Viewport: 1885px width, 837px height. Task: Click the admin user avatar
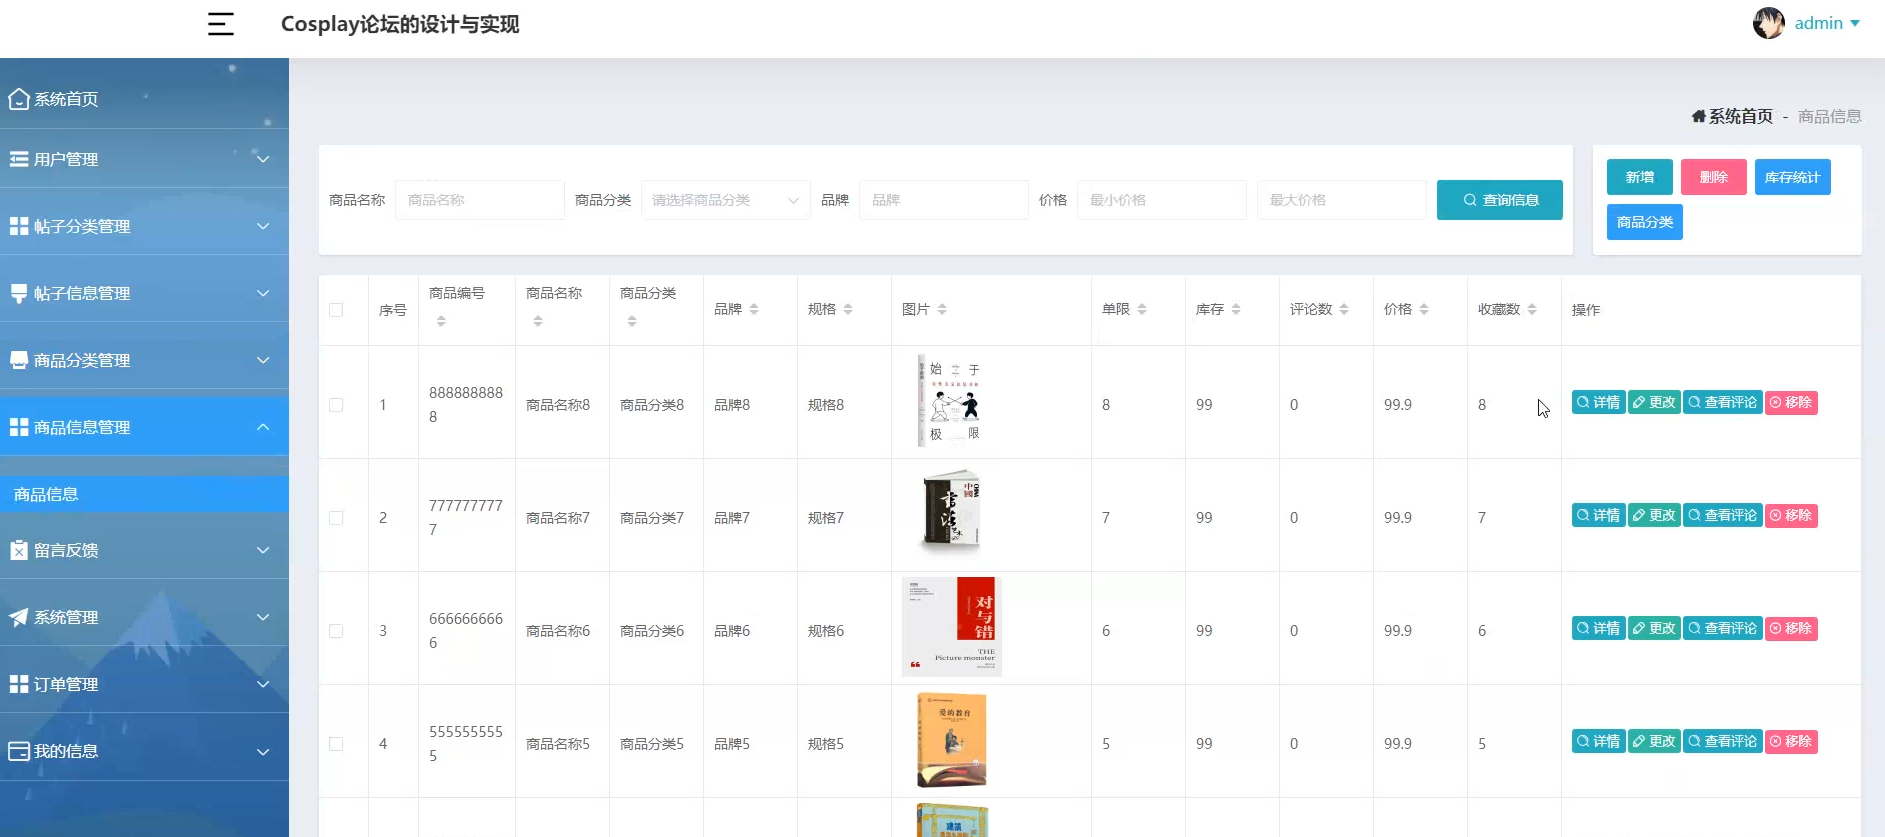tap(1768, 23)
